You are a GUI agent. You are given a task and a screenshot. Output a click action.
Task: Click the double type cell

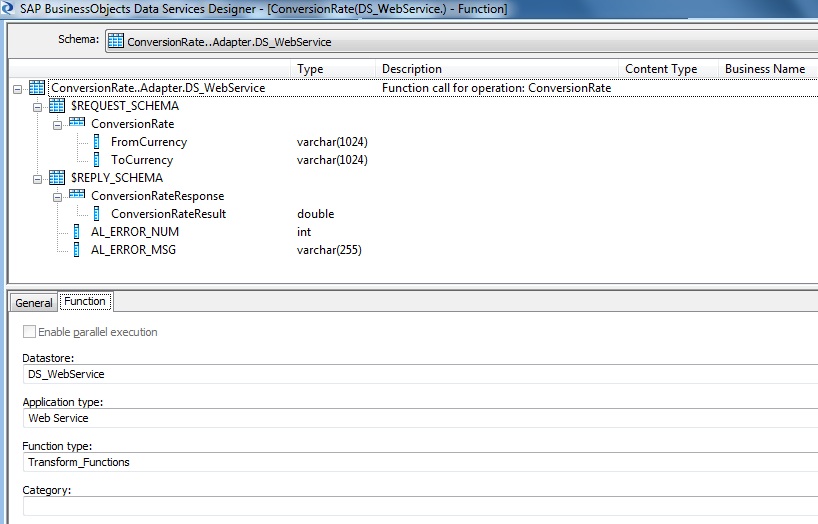[x=316, y=214]
